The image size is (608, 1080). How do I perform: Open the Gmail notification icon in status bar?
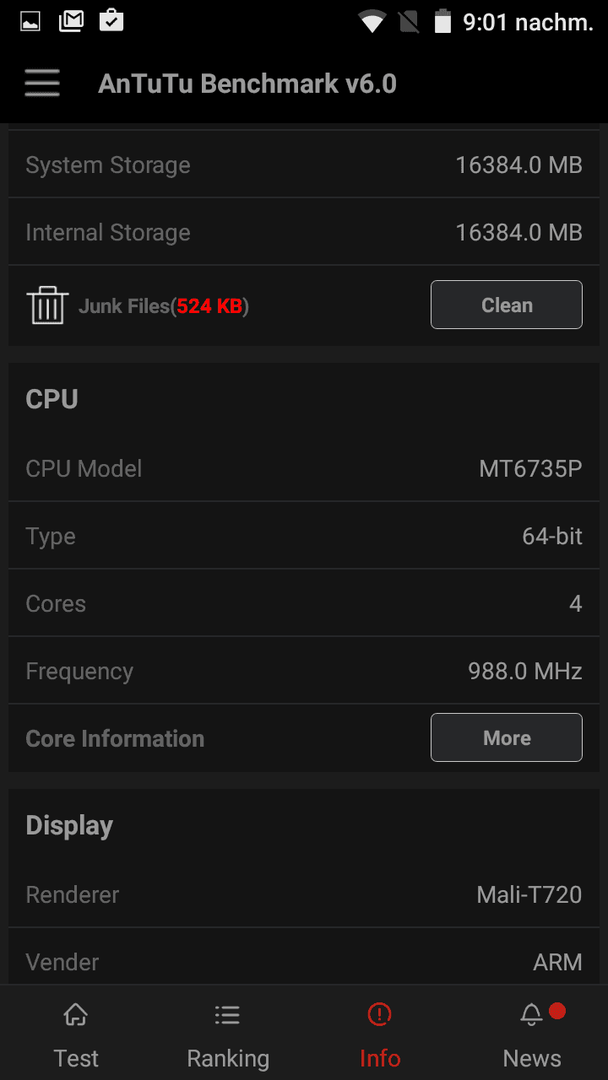pyautogui.click(x=72, y=22)
